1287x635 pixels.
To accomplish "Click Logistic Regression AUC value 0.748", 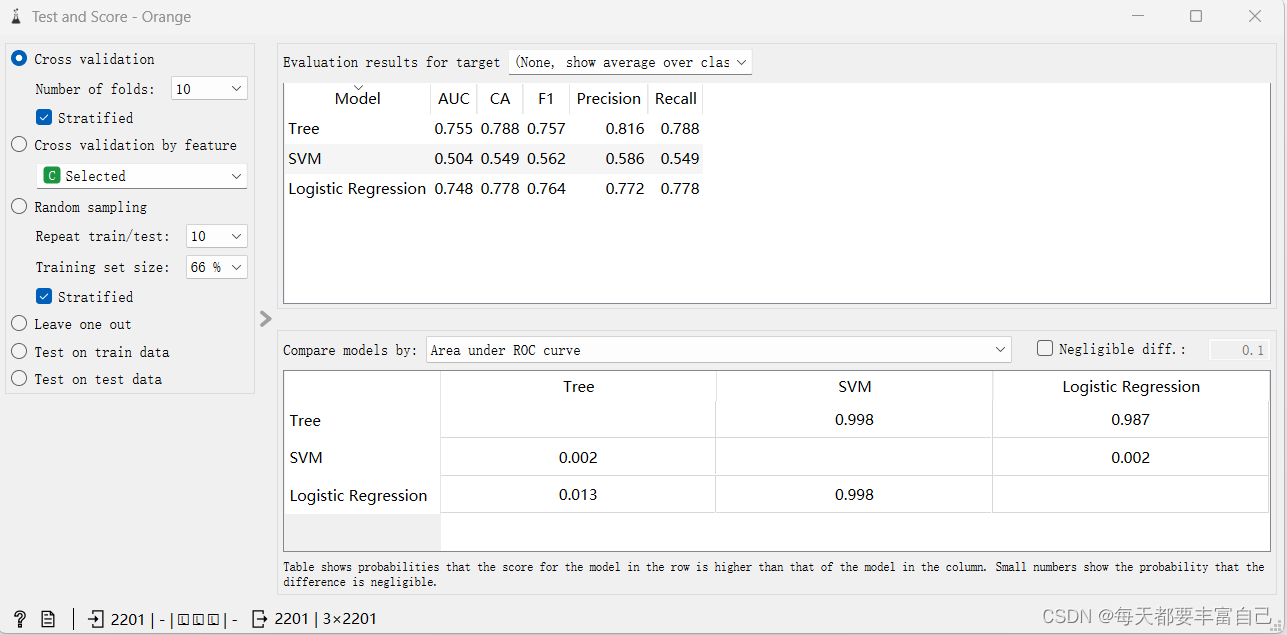I will pyautogui.click(x=454, y=188).
